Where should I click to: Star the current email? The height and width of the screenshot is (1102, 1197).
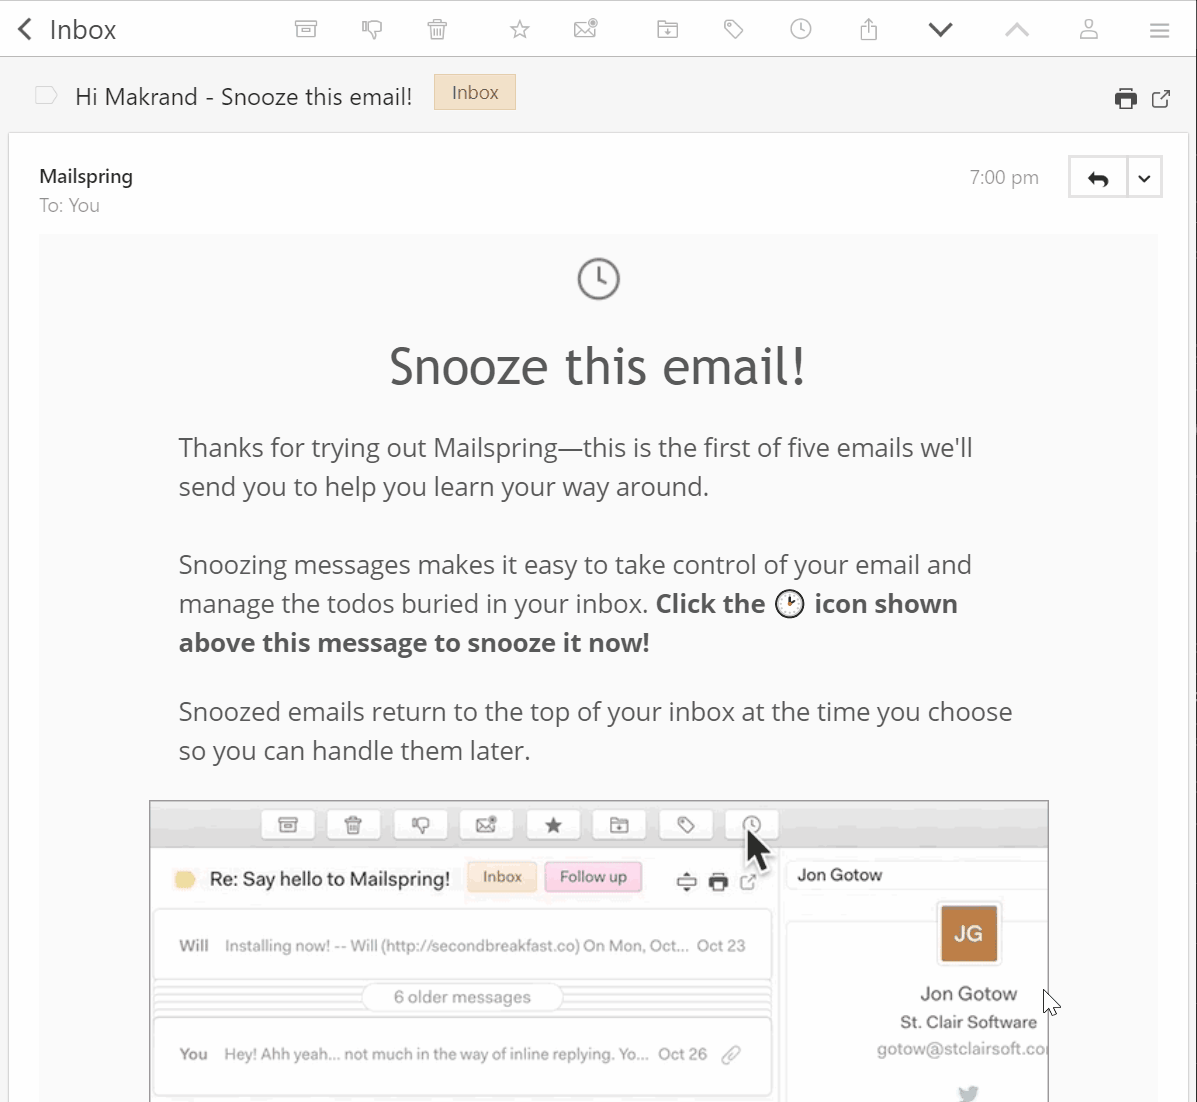519,29
